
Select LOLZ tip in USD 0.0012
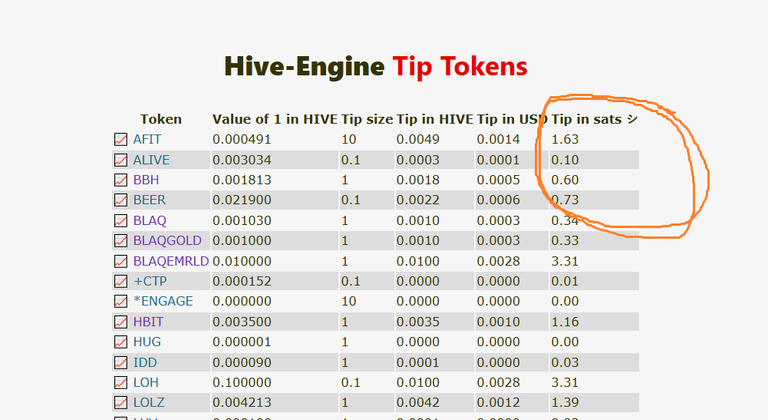pyautogui.click(x=498, y=402)
